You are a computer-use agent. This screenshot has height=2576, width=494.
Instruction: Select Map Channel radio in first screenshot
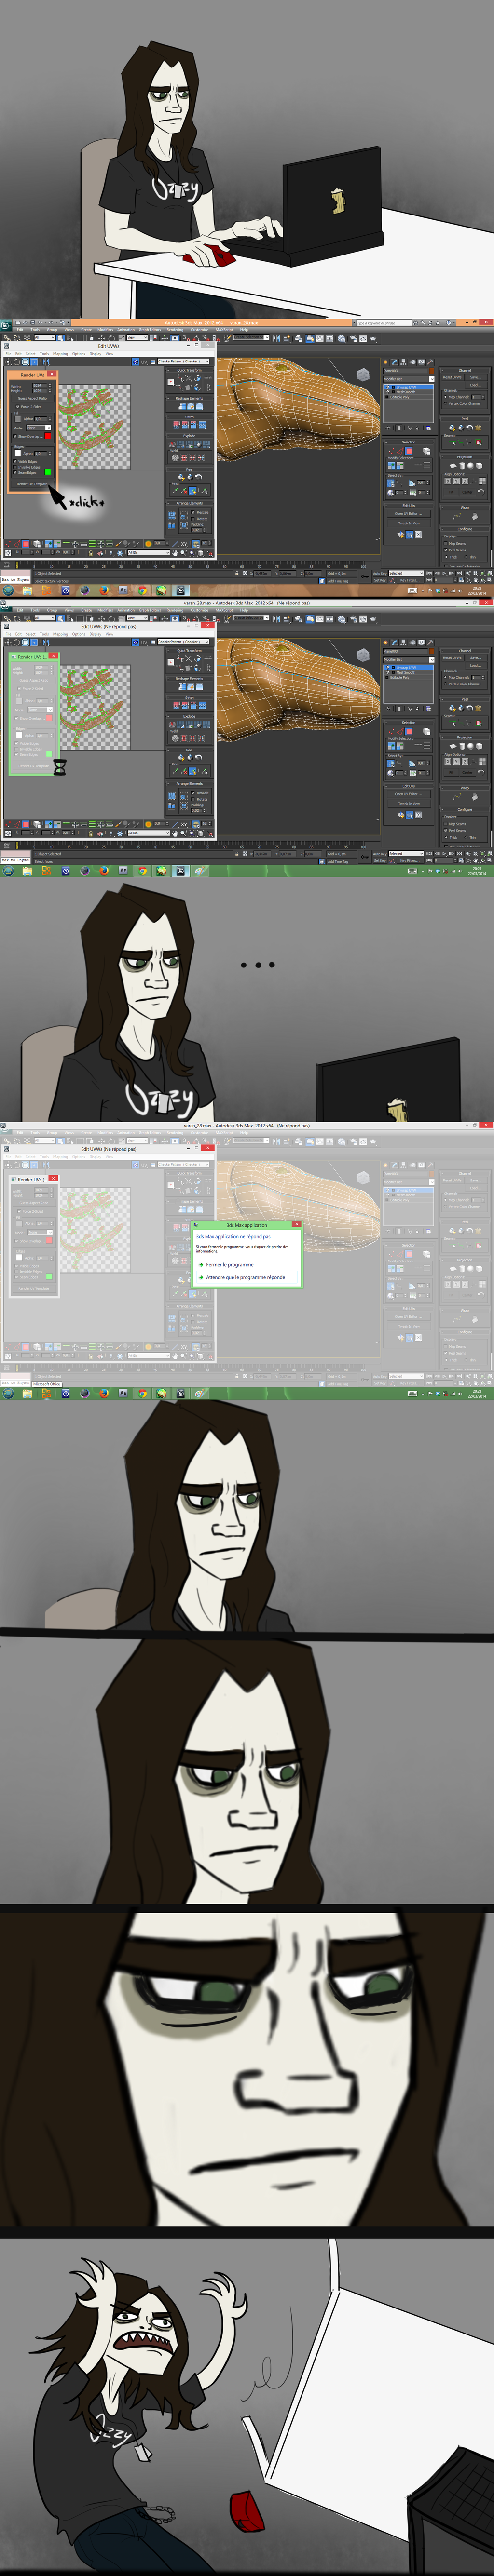tap(445, 397)
